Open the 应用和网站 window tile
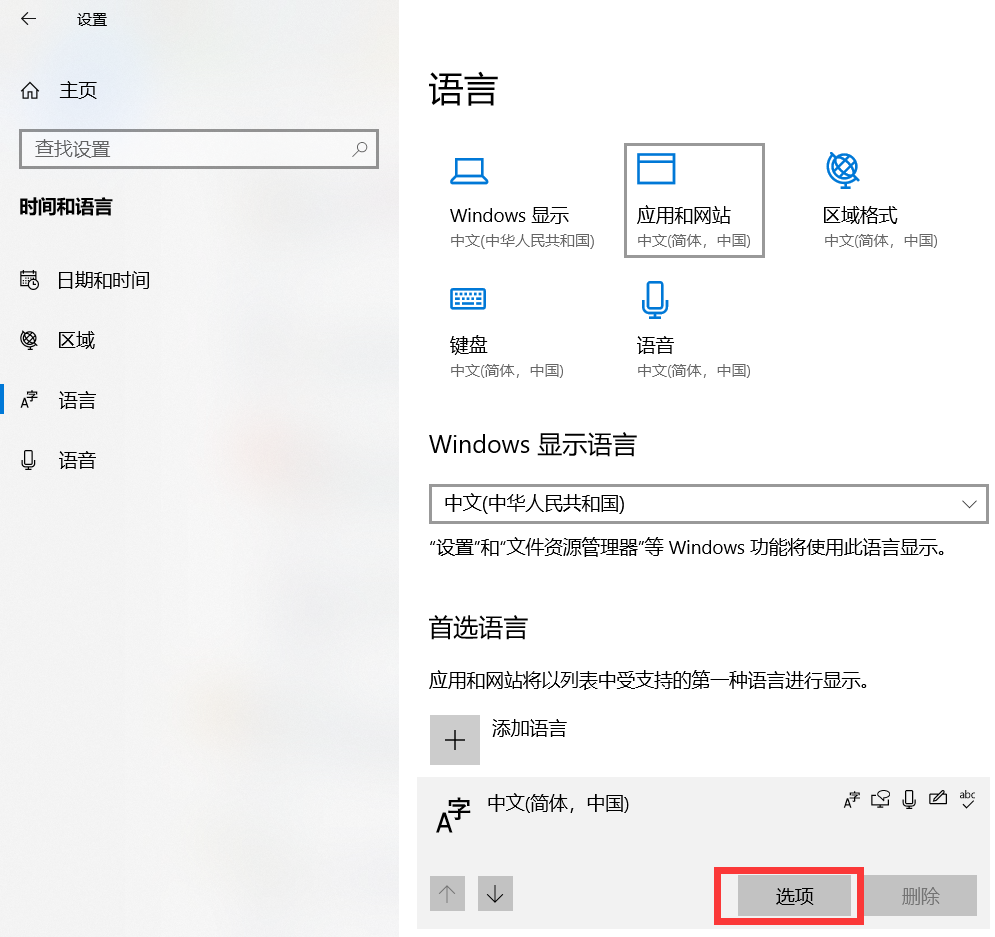Screen dimensions: 995x937 694,200
